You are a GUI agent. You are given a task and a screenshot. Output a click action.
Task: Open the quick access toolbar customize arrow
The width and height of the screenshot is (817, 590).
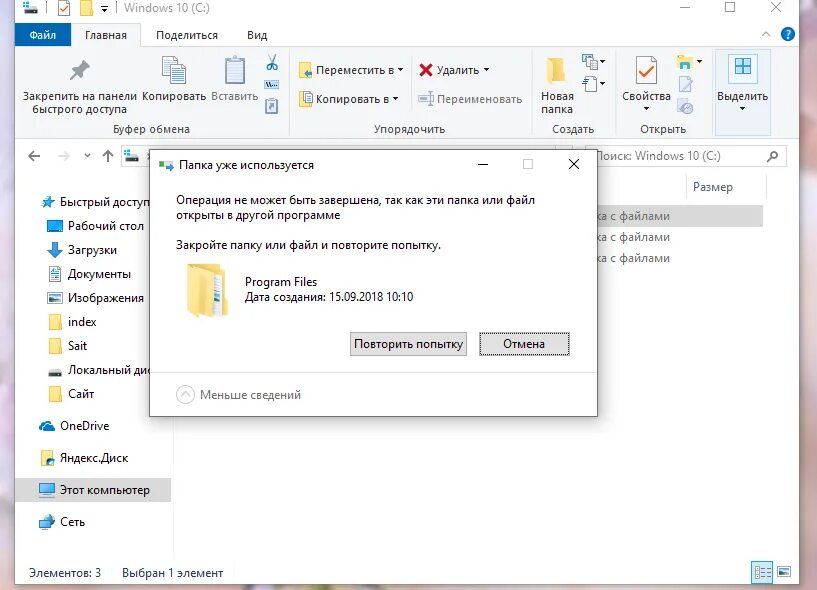pos(104,8)
